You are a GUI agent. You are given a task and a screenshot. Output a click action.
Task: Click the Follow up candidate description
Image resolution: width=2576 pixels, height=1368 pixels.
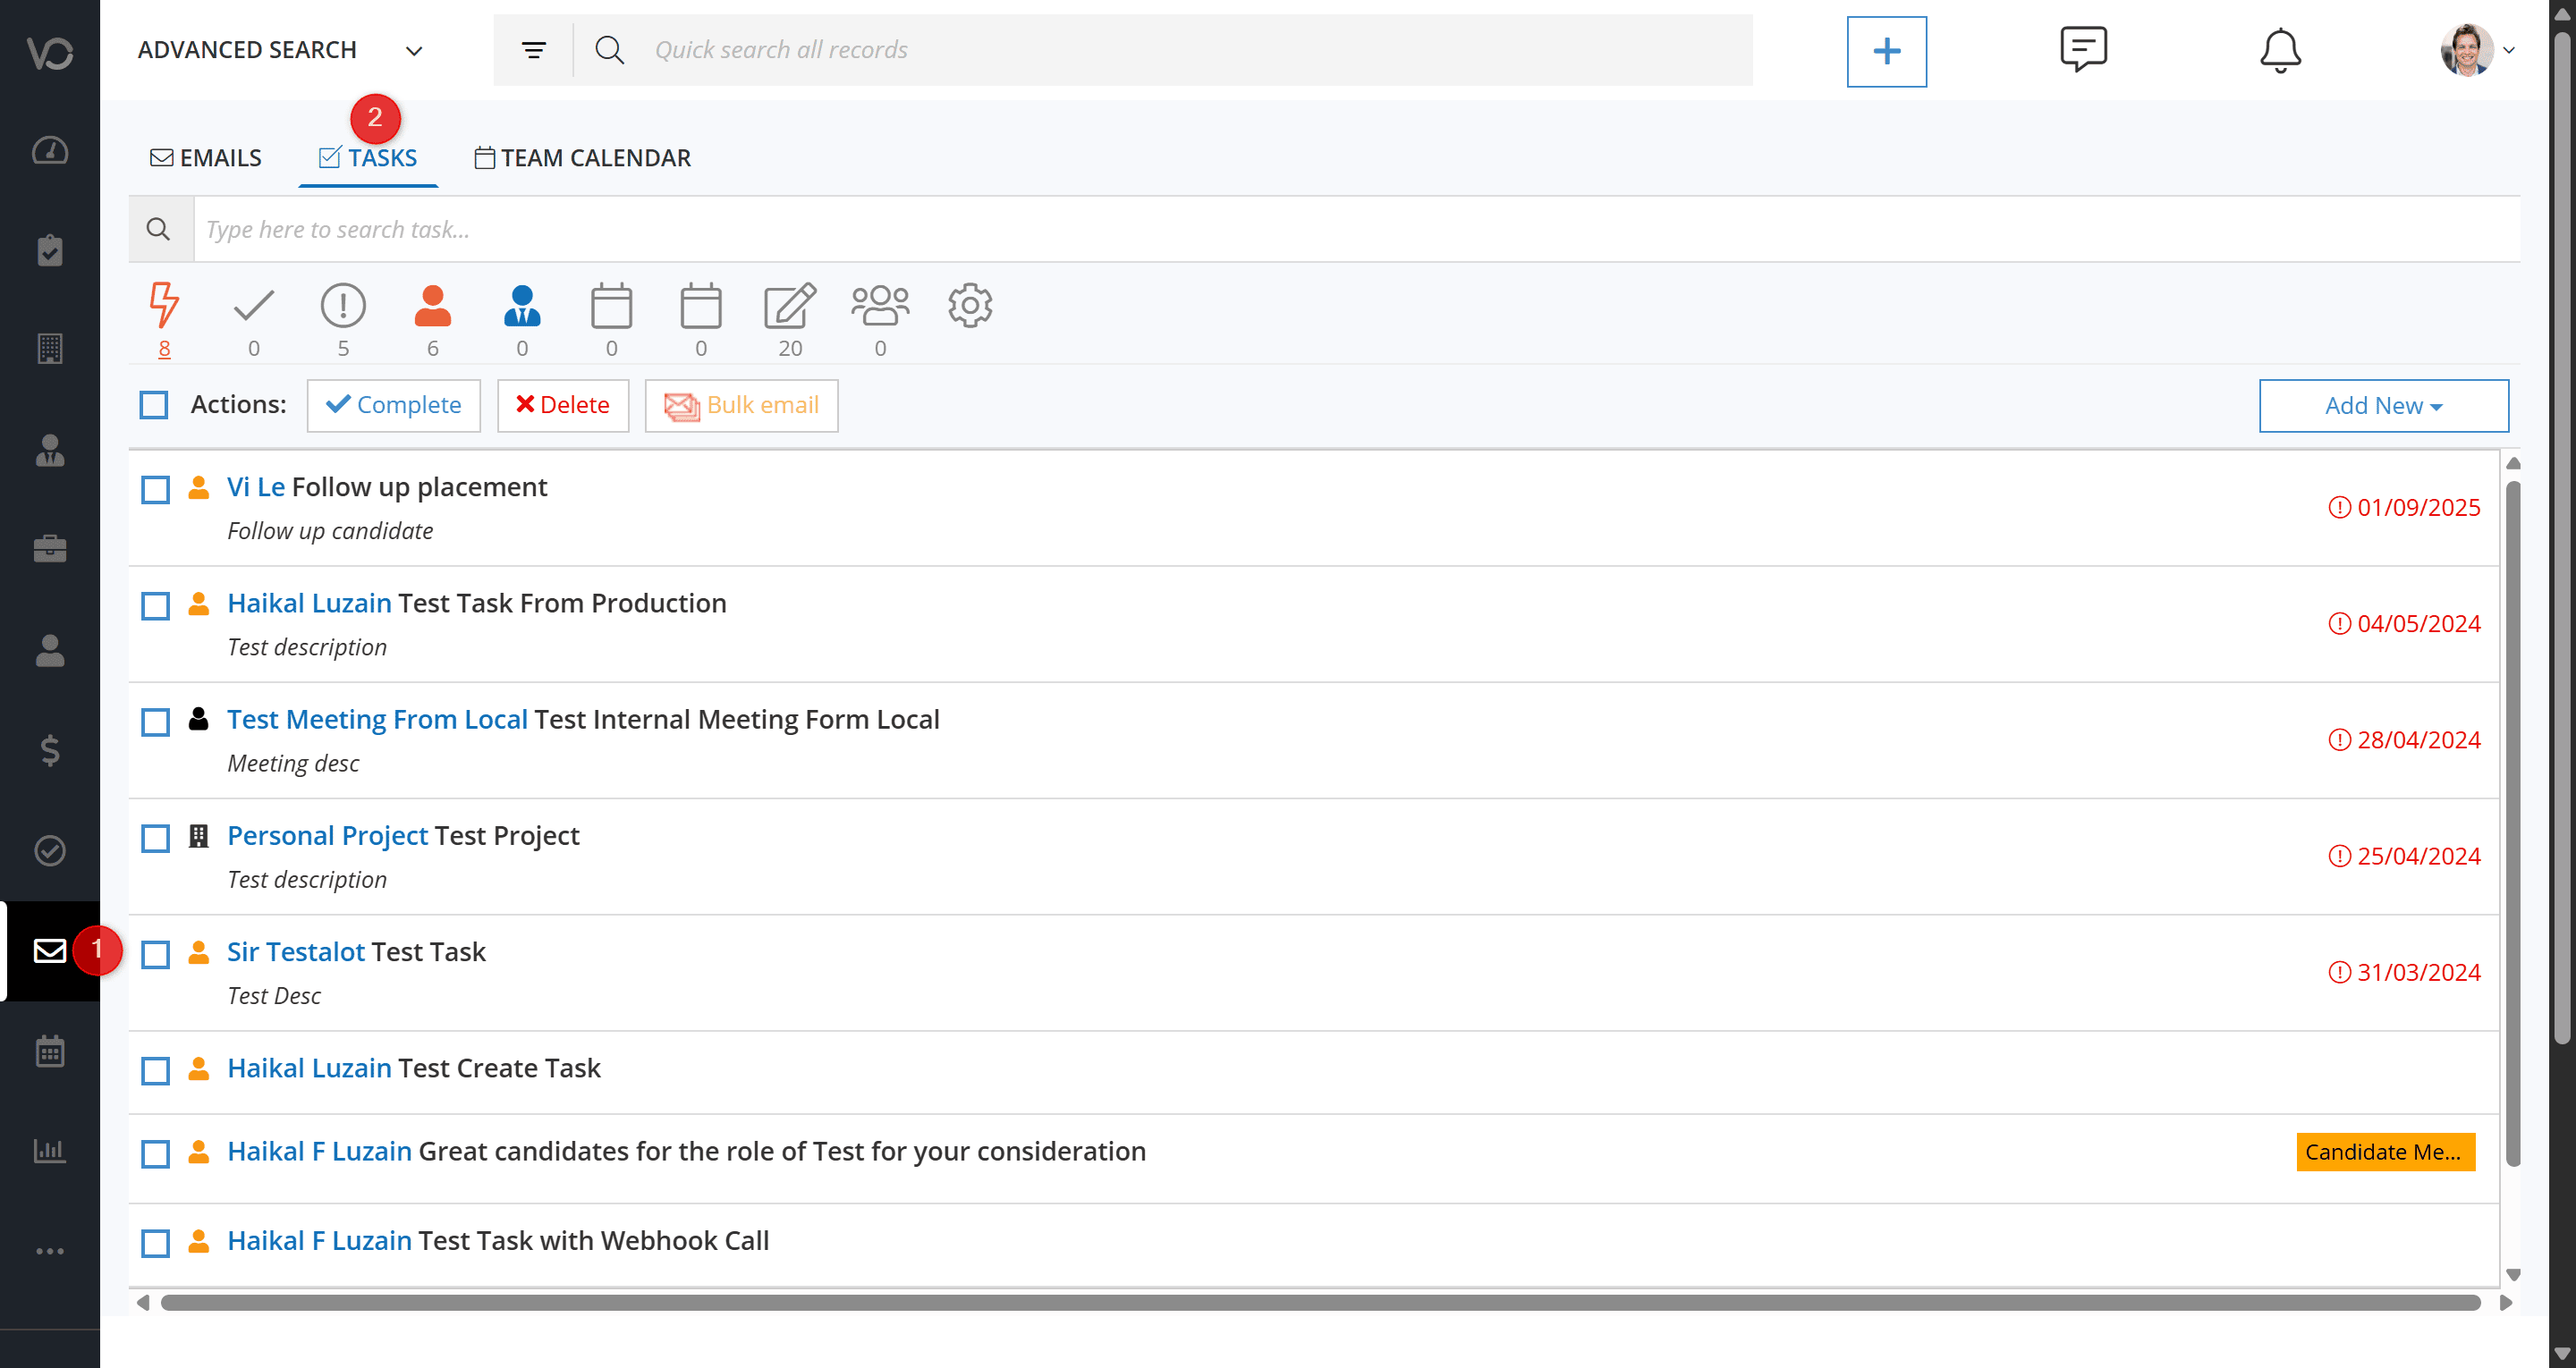[330, 531]
